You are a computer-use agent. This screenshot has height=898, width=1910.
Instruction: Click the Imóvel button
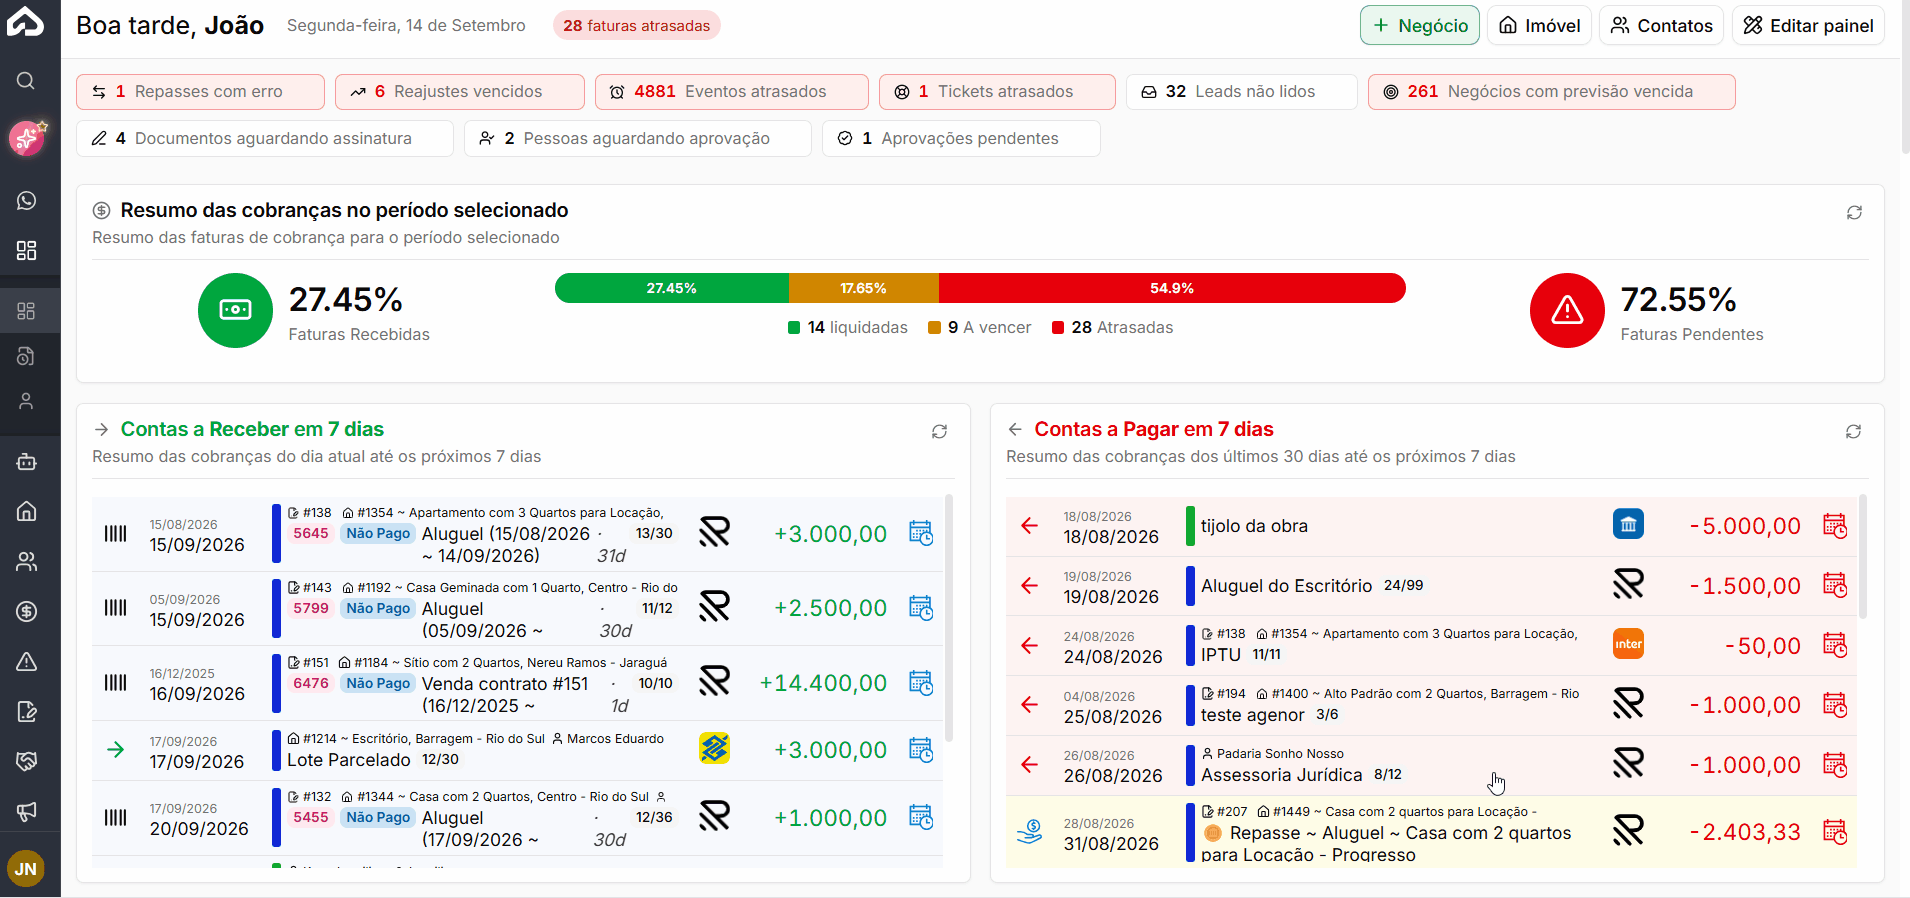pos(1539,26)
